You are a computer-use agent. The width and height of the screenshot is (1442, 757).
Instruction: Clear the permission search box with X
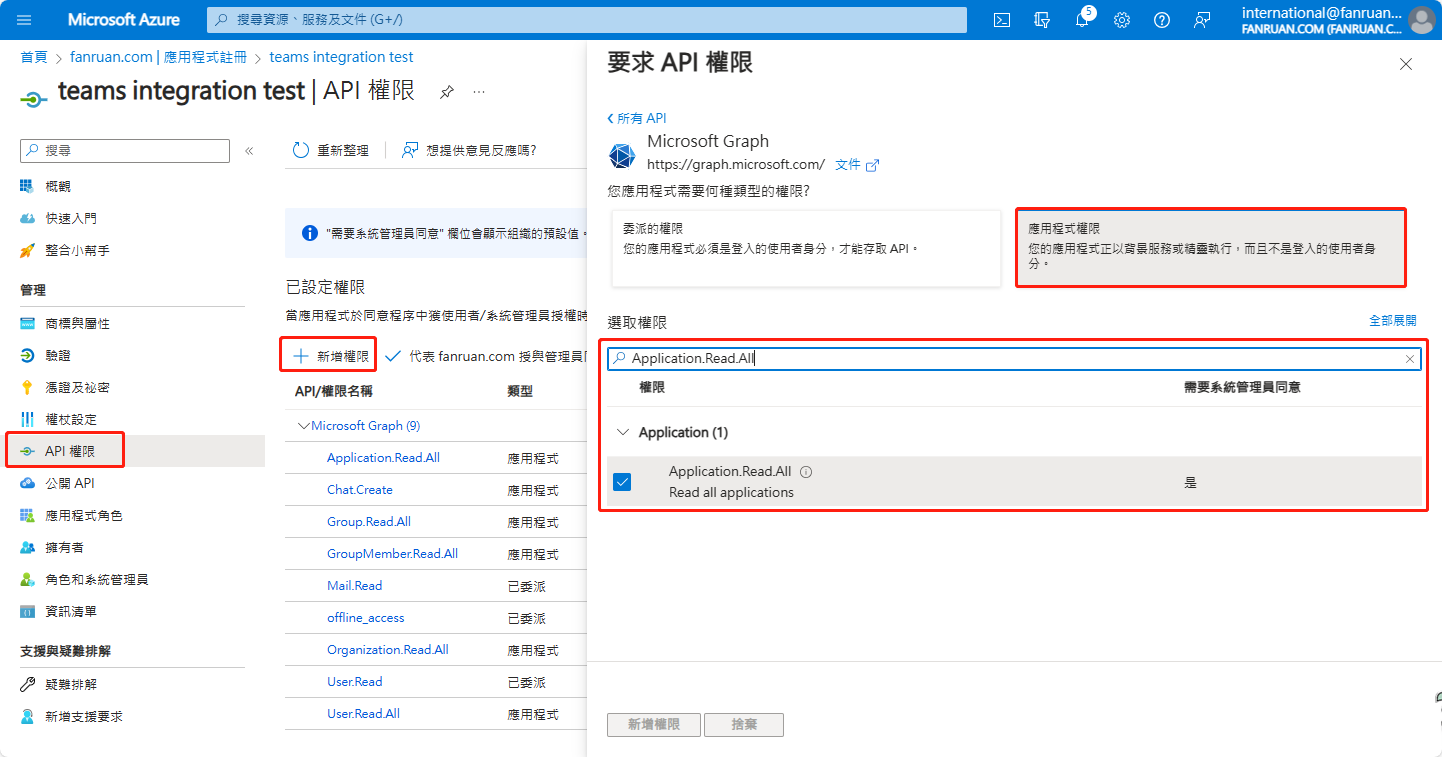coord(1410,359)
